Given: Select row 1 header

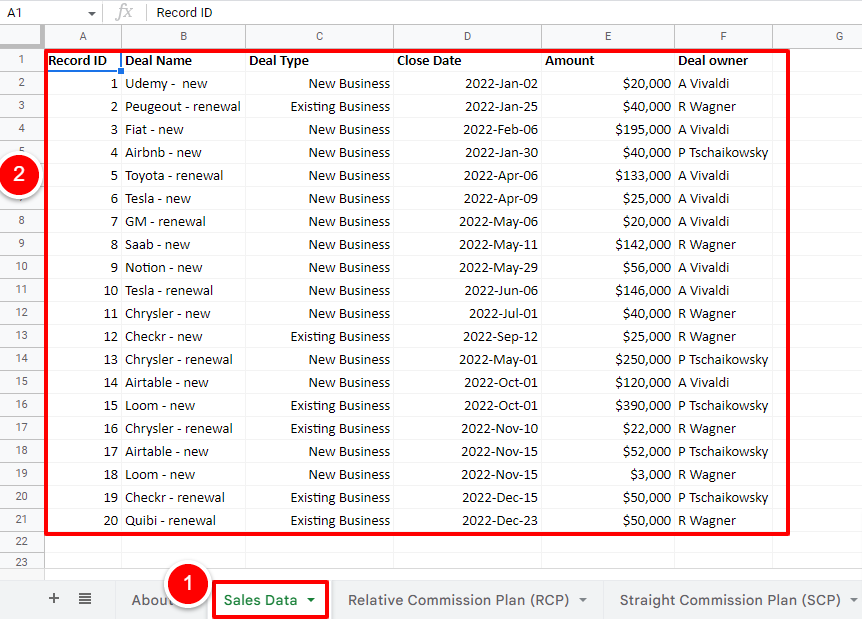Looking at the screenshot, I should (21, 59).
